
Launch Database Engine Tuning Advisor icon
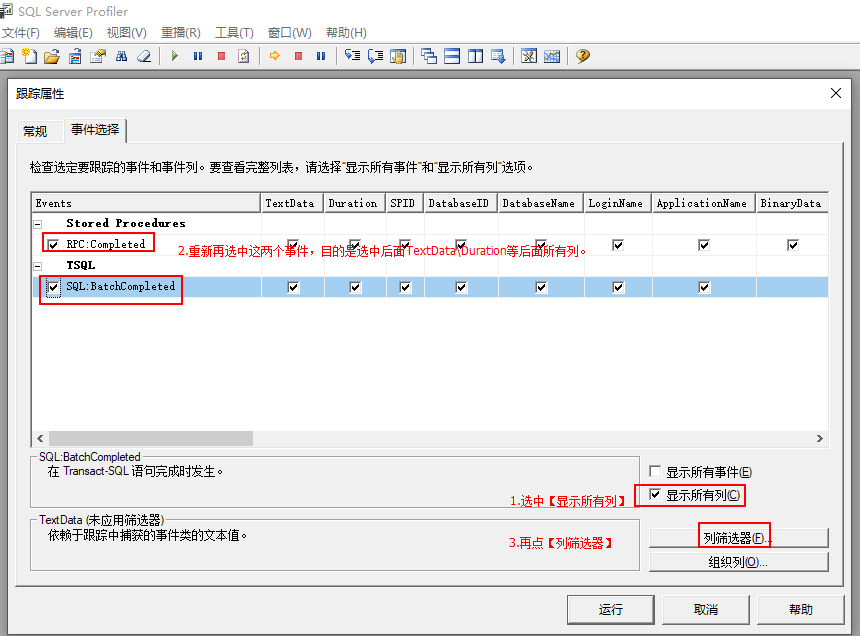[529, 56]
